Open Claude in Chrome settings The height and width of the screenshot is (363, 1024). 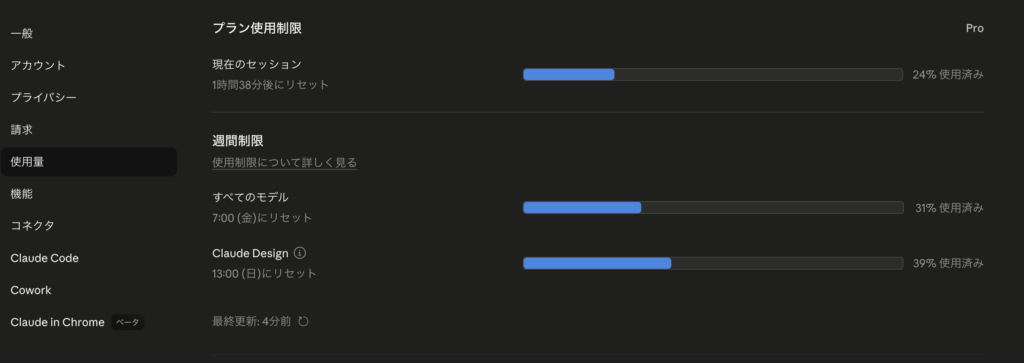point(89,323)
